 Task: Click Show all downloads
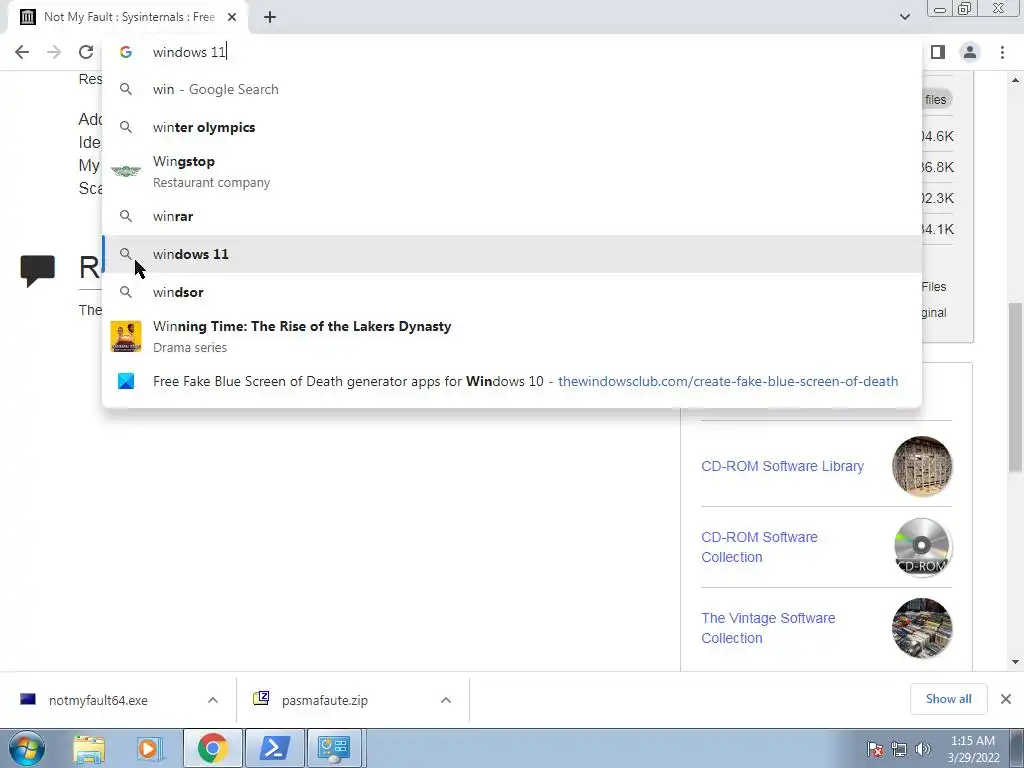click(x=948, y=699)
